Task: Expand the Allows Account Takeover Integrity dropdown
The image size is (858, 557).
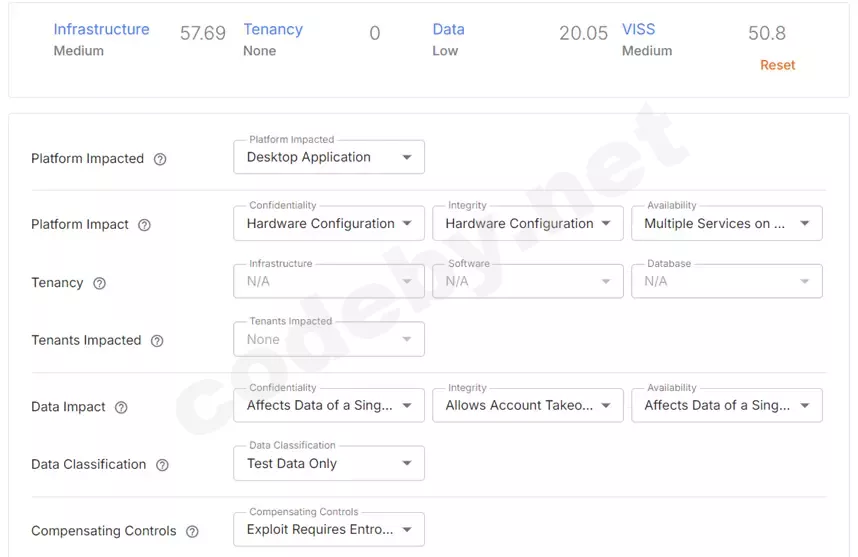Action: (527, 406)
